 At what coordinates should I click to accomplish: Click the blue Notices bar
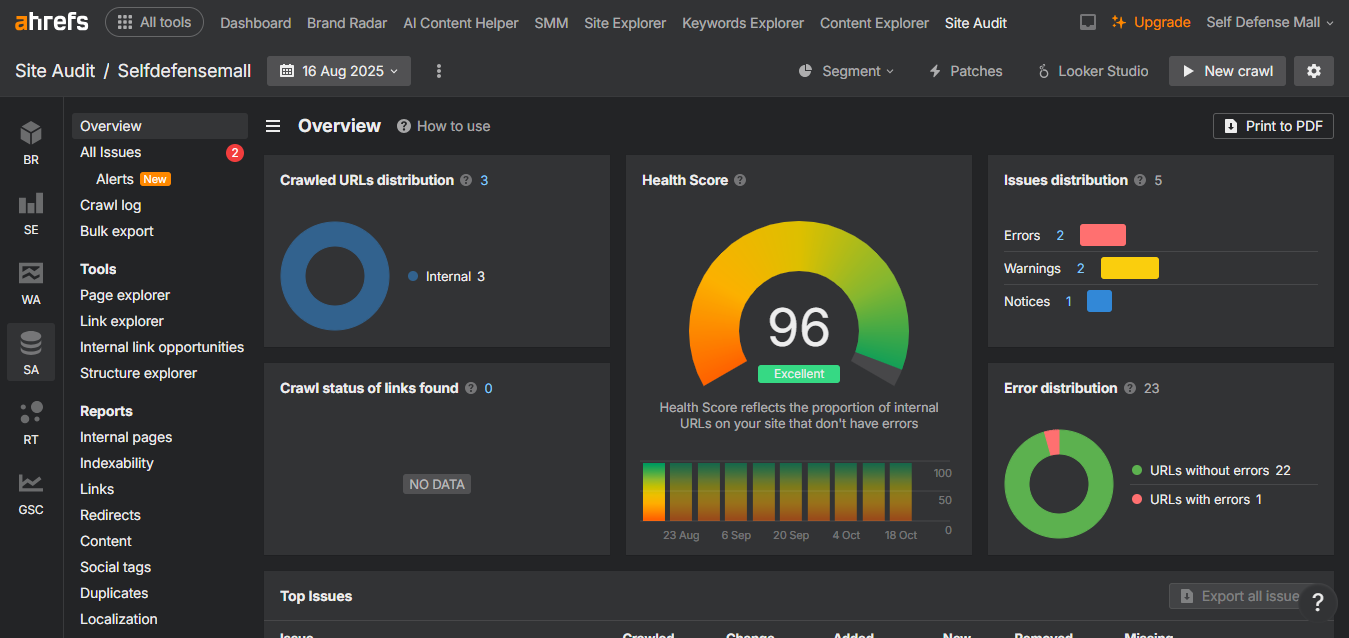[1099, 301]
